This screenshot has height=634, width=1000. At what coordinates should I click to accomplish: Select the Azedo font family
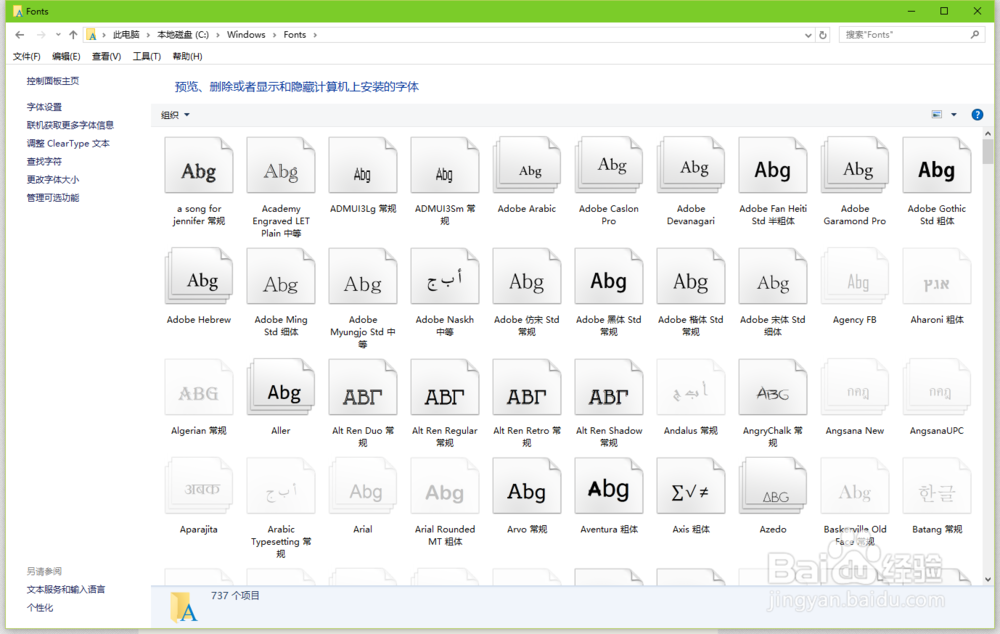[x=772, y=486]
